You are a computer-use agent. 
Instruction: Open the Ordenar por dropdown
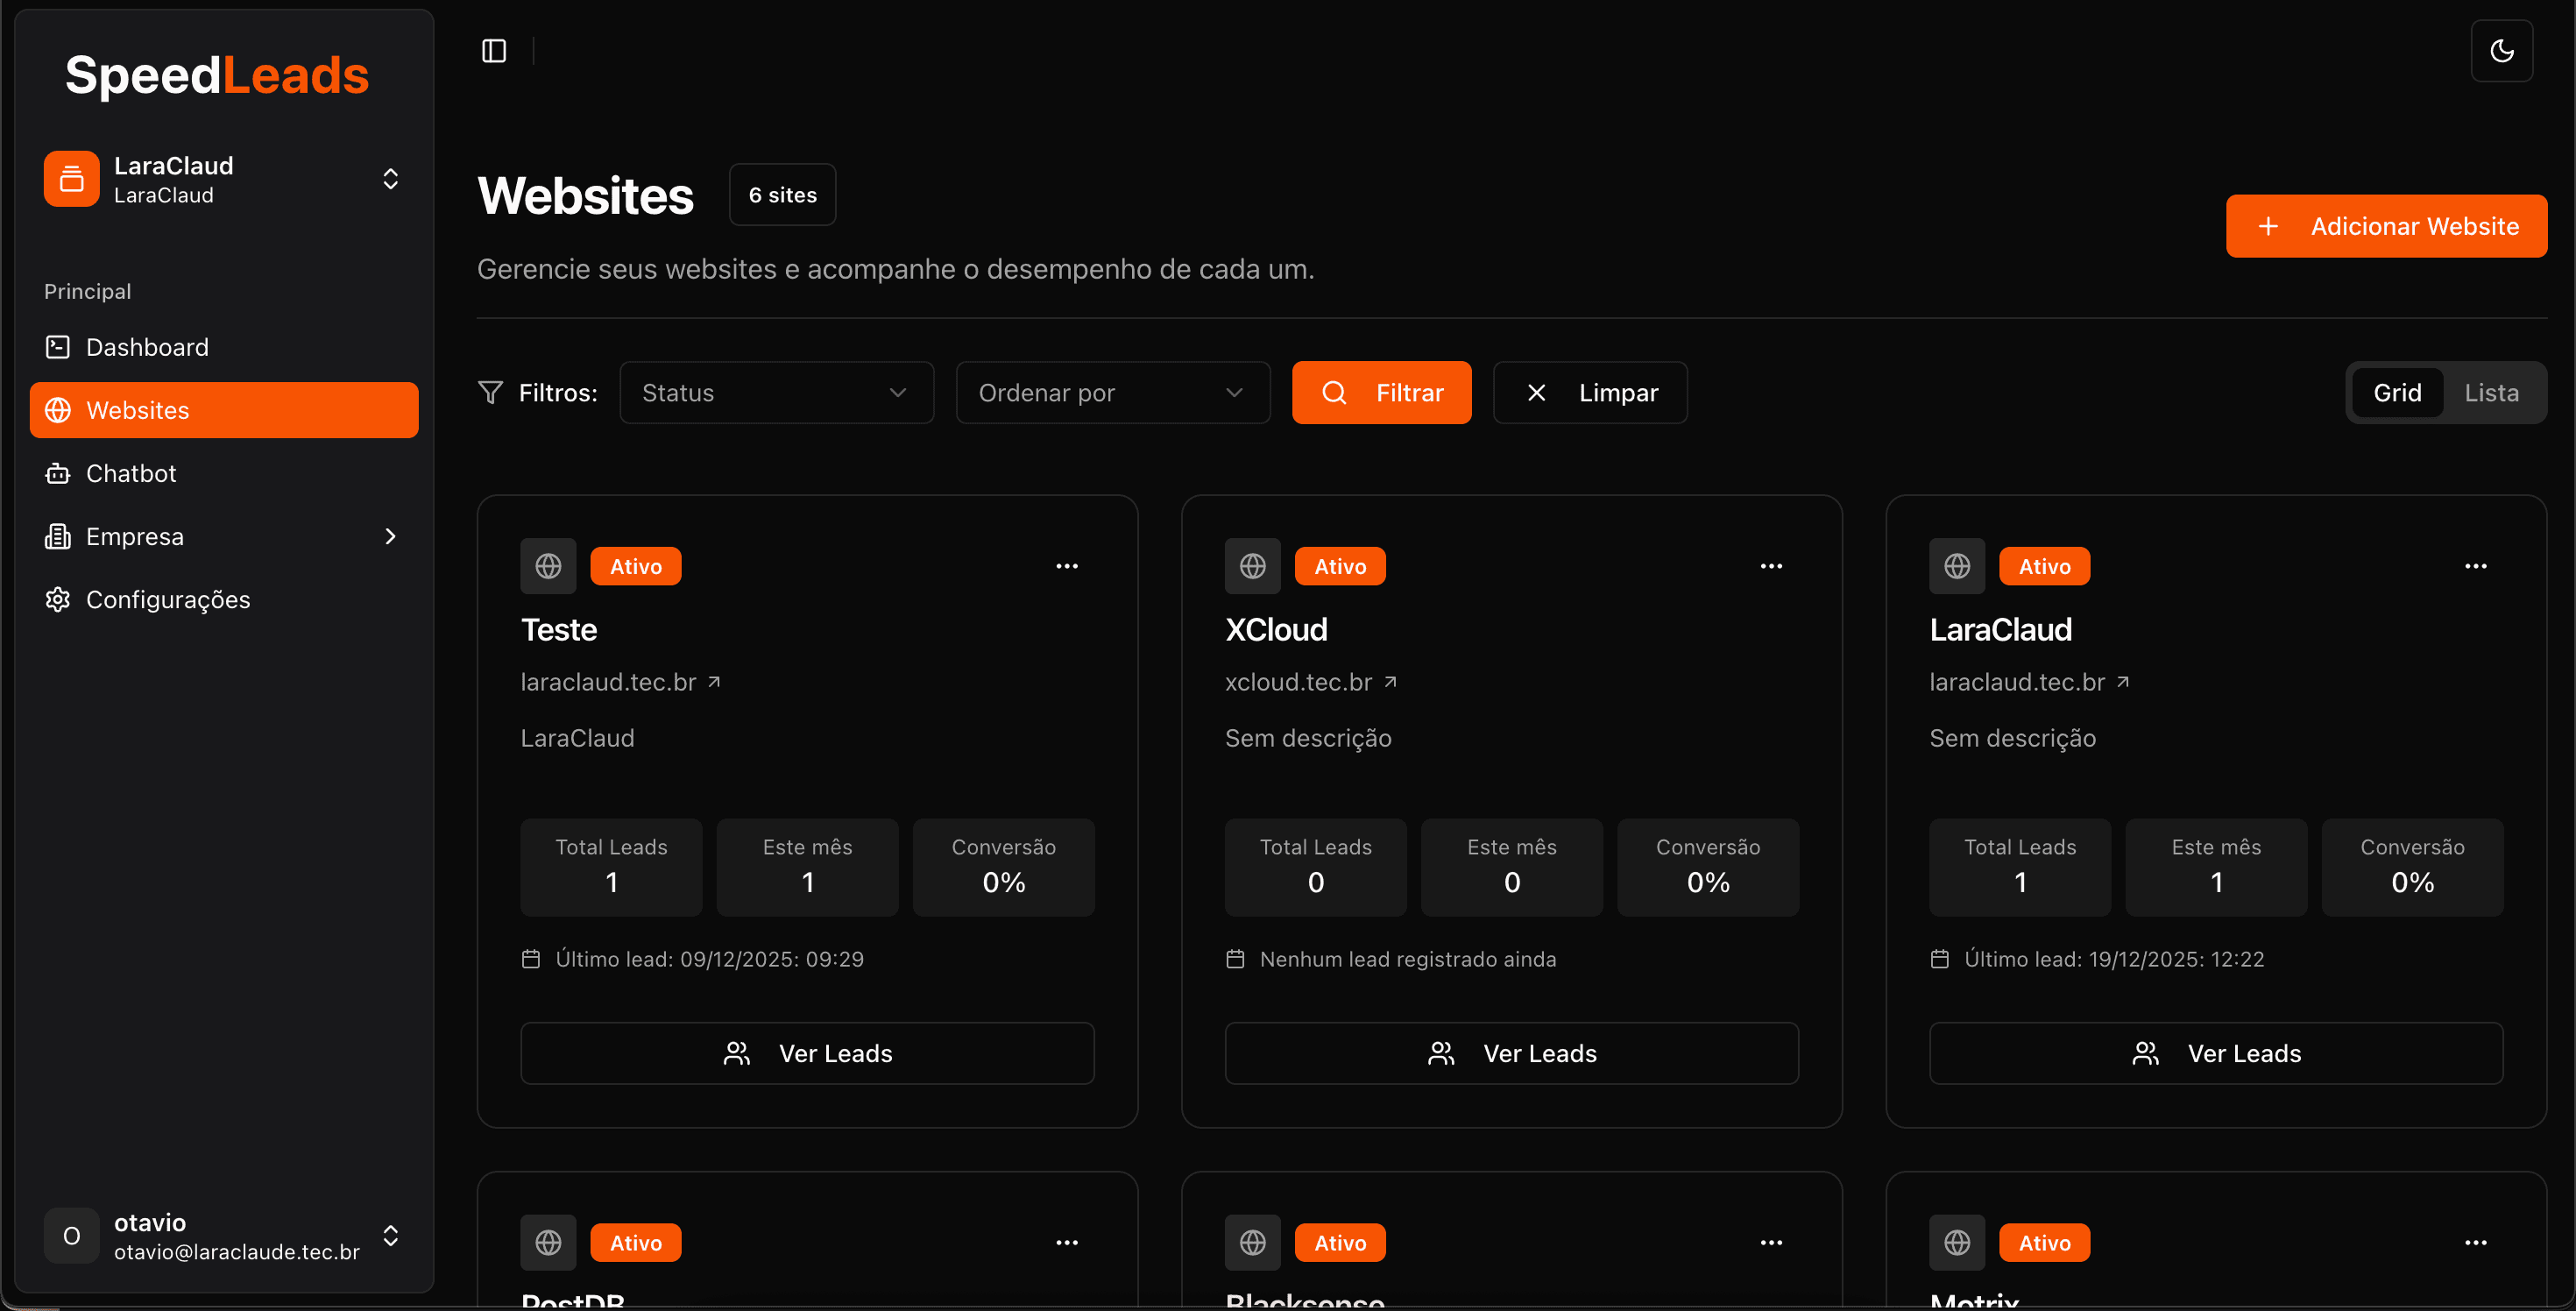(x=1112, y=392)
